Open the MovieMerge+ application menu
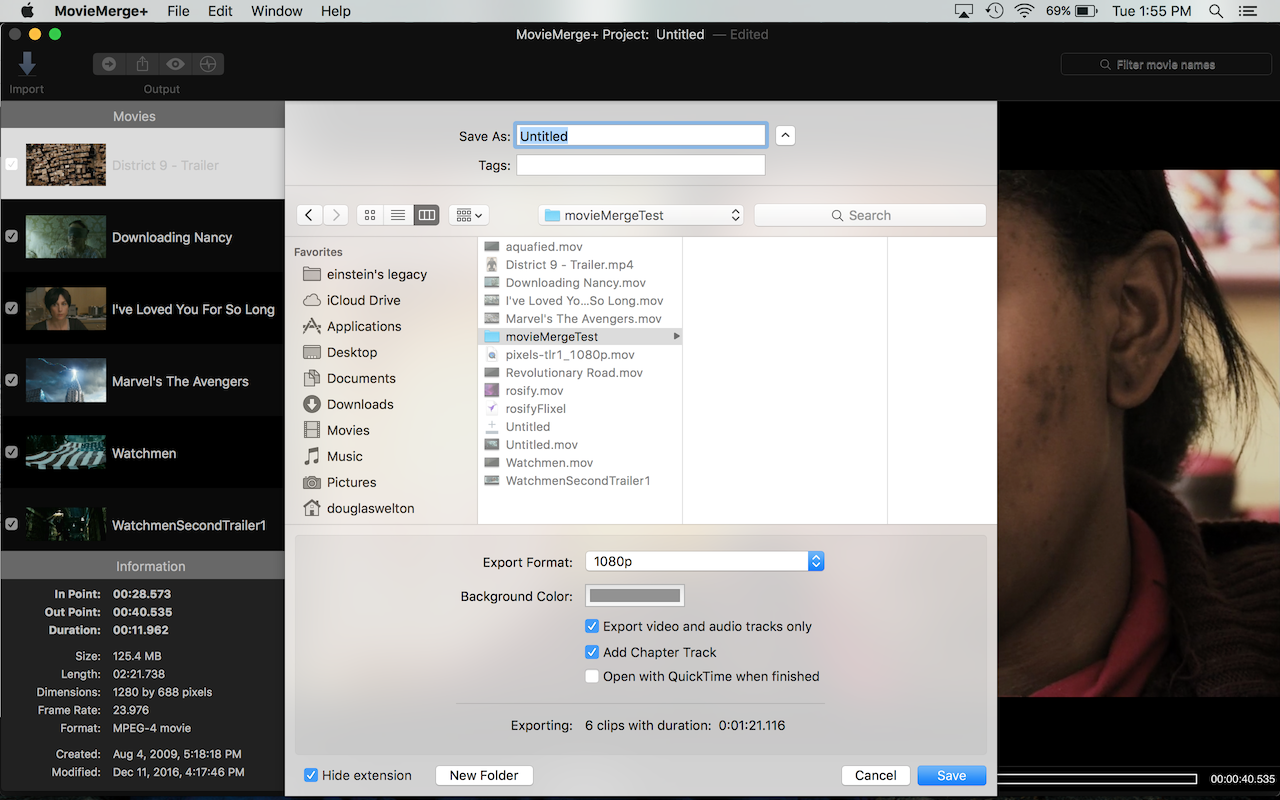This screenshot has height=800, width=1280. [101, 11]
